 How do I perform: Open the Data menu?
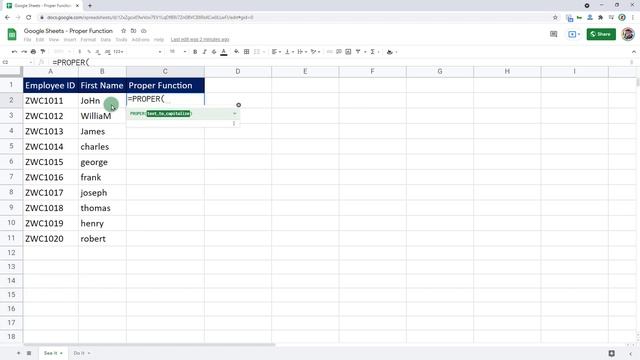106,40
